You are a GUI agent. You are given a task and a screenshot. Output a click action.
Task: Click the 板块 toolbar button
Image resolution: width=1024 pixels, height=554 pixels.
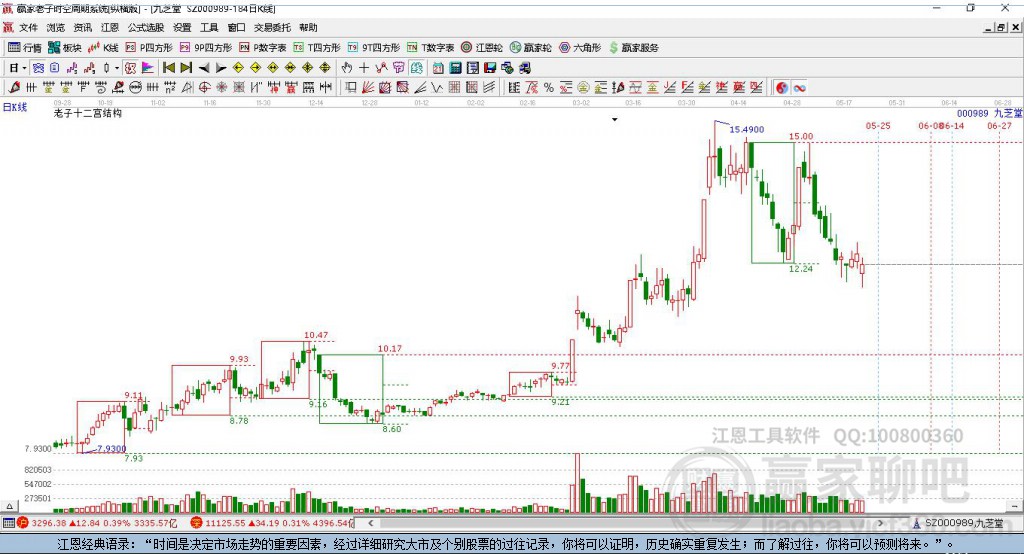click(x=65, y=47)
